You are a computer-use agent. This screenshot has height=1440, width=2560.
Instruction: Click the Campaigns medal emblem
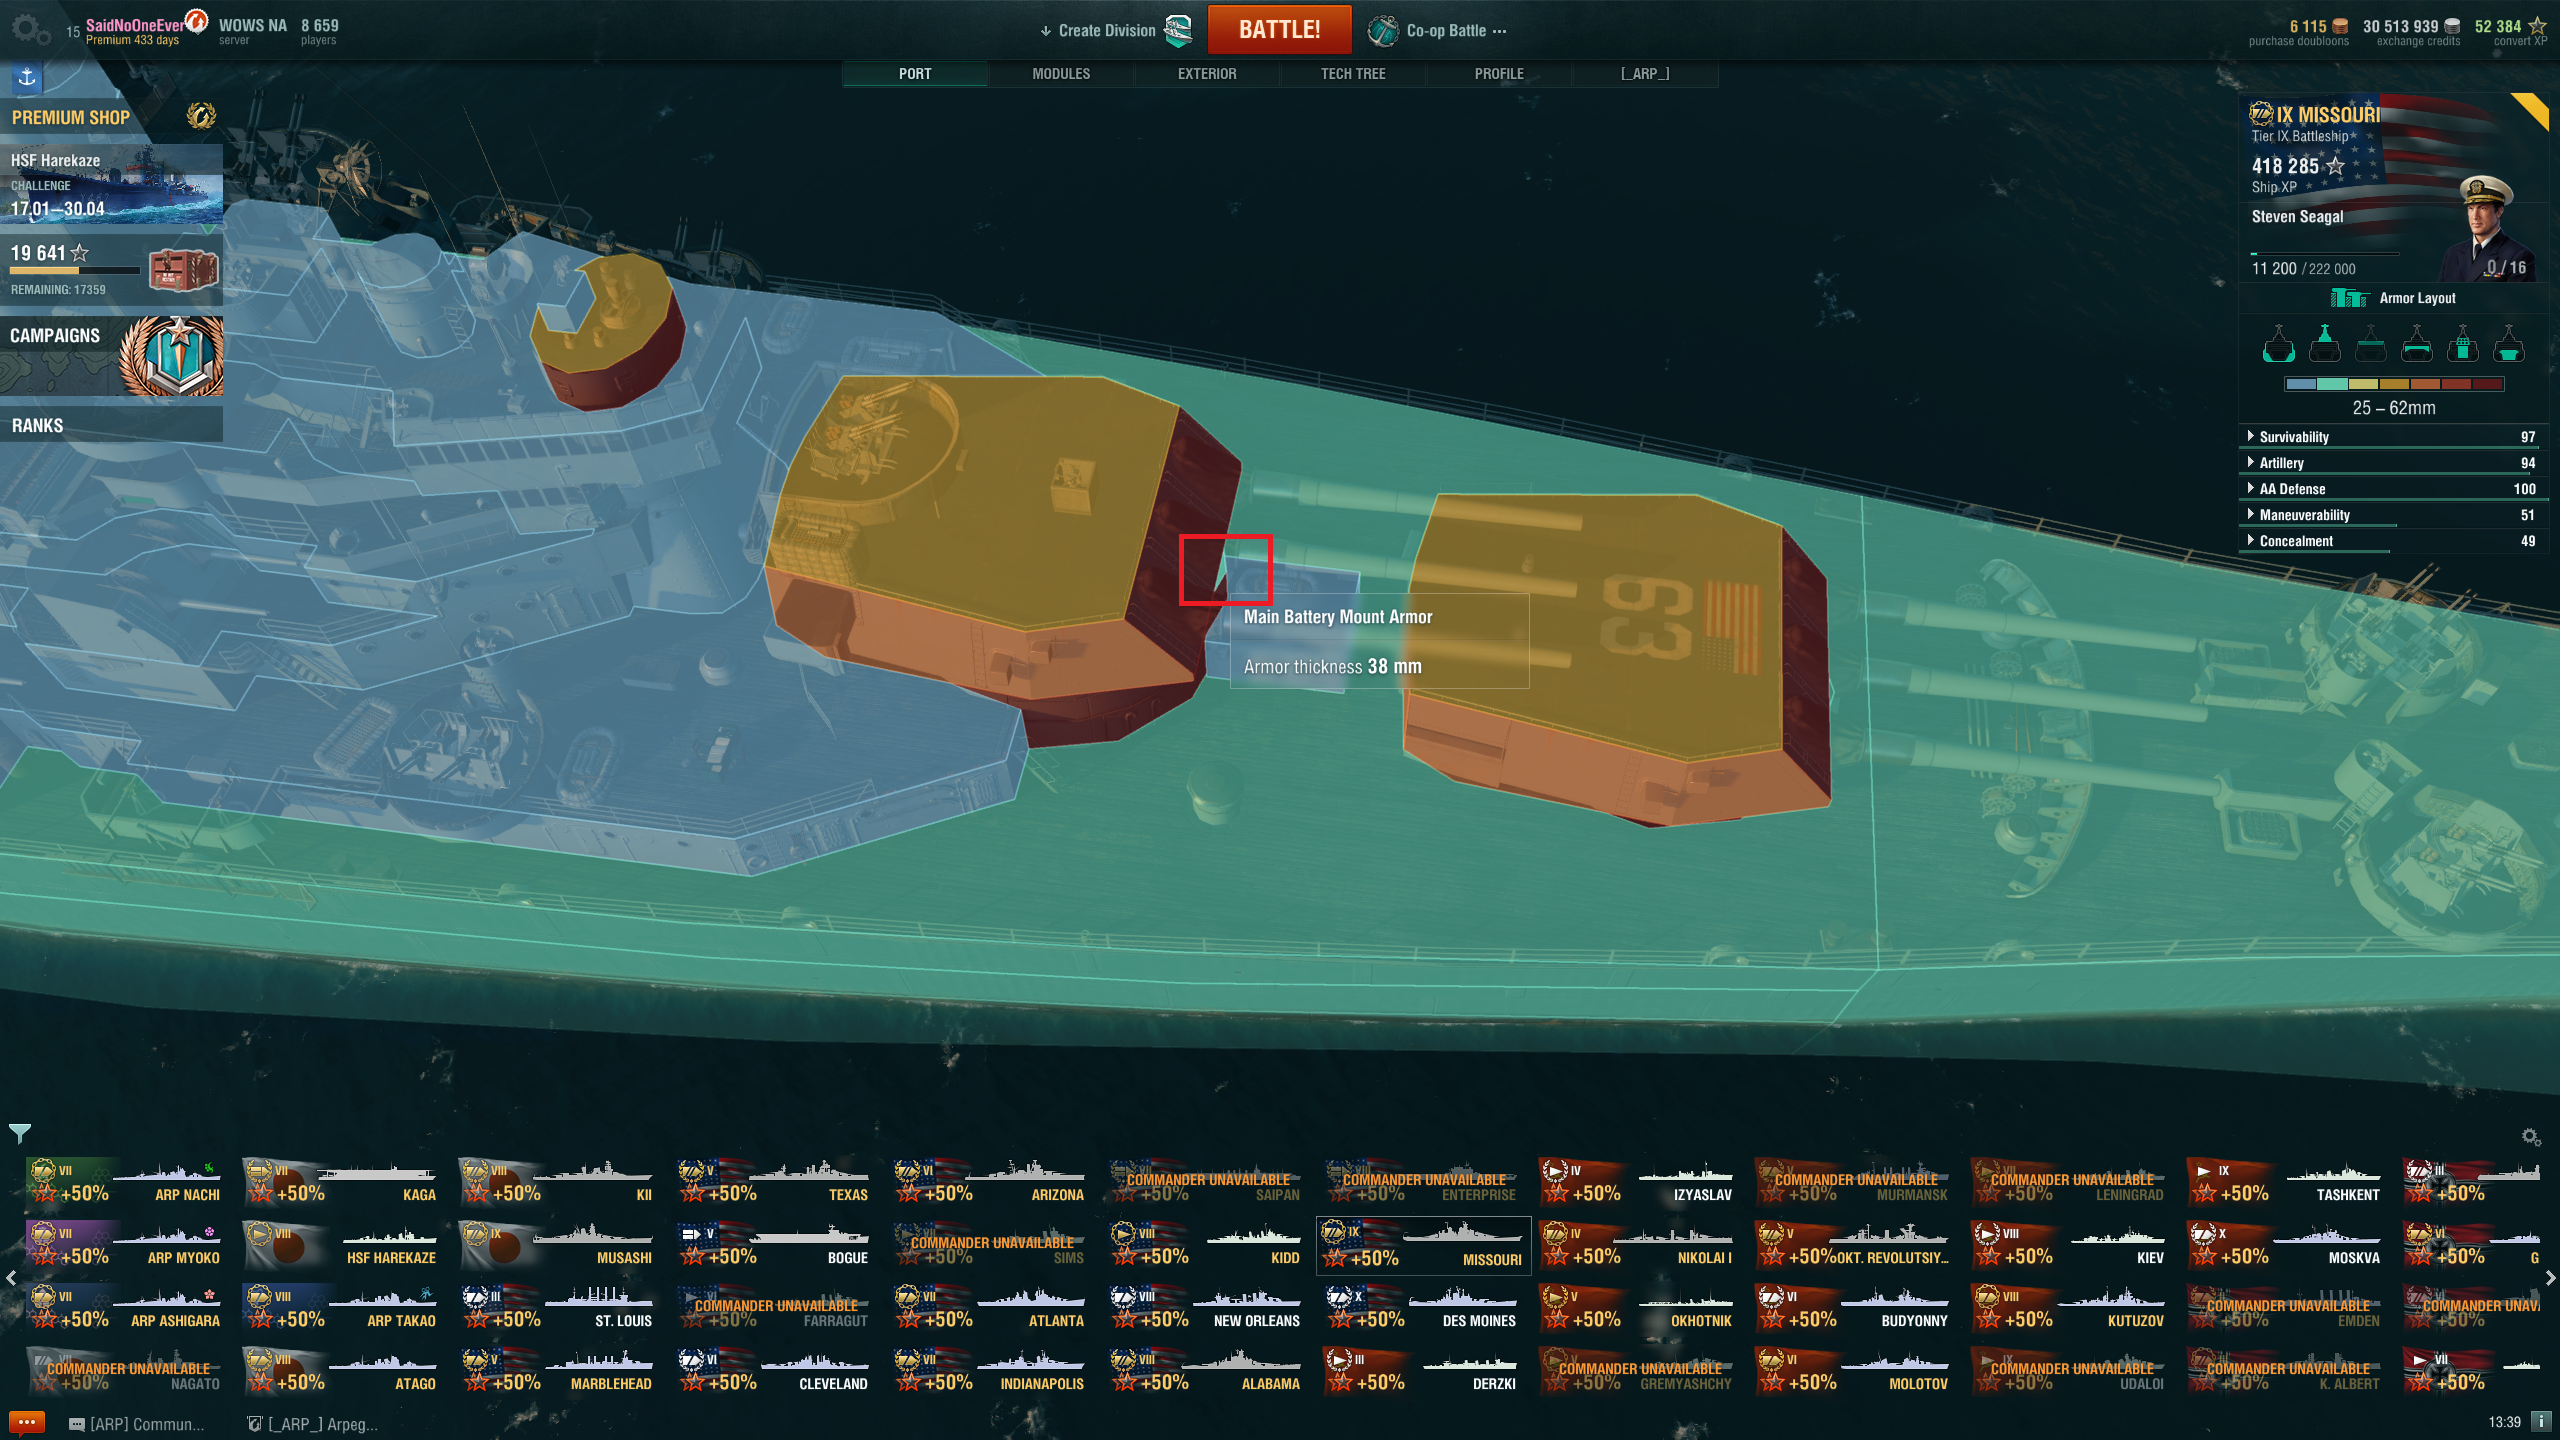coord(172,356)
